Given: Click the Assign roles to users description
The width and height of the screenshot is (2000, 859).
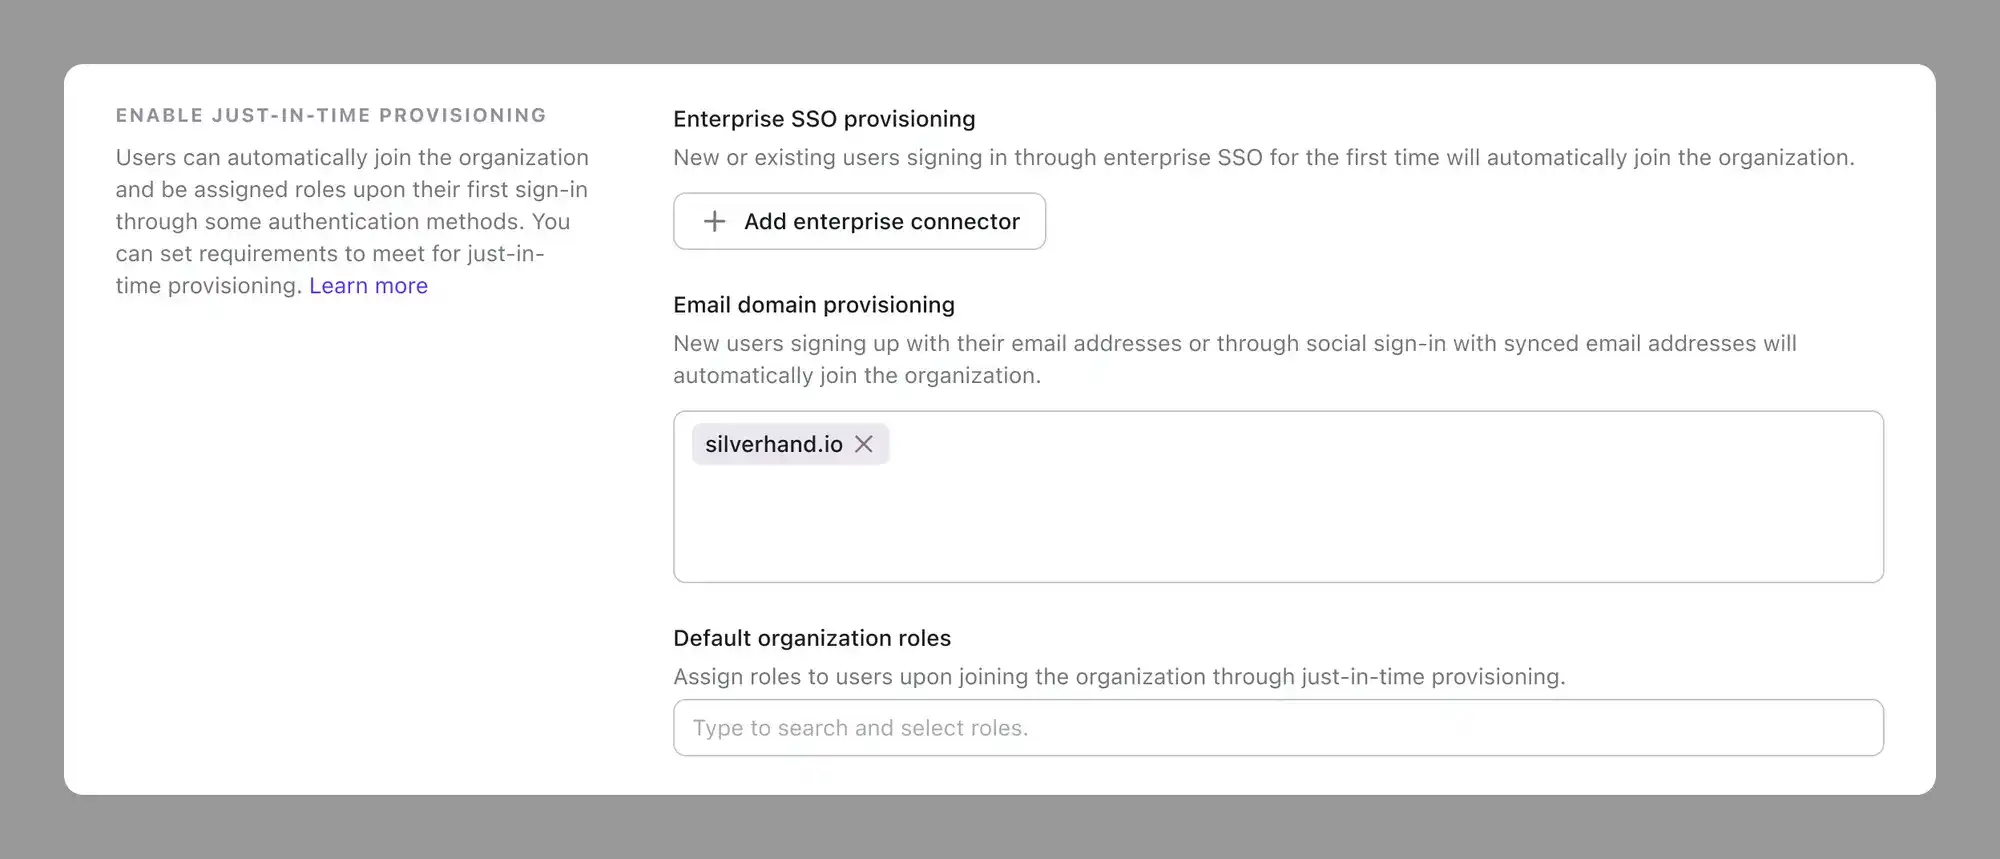Looking at the screenshot, I should point(1118,677).
